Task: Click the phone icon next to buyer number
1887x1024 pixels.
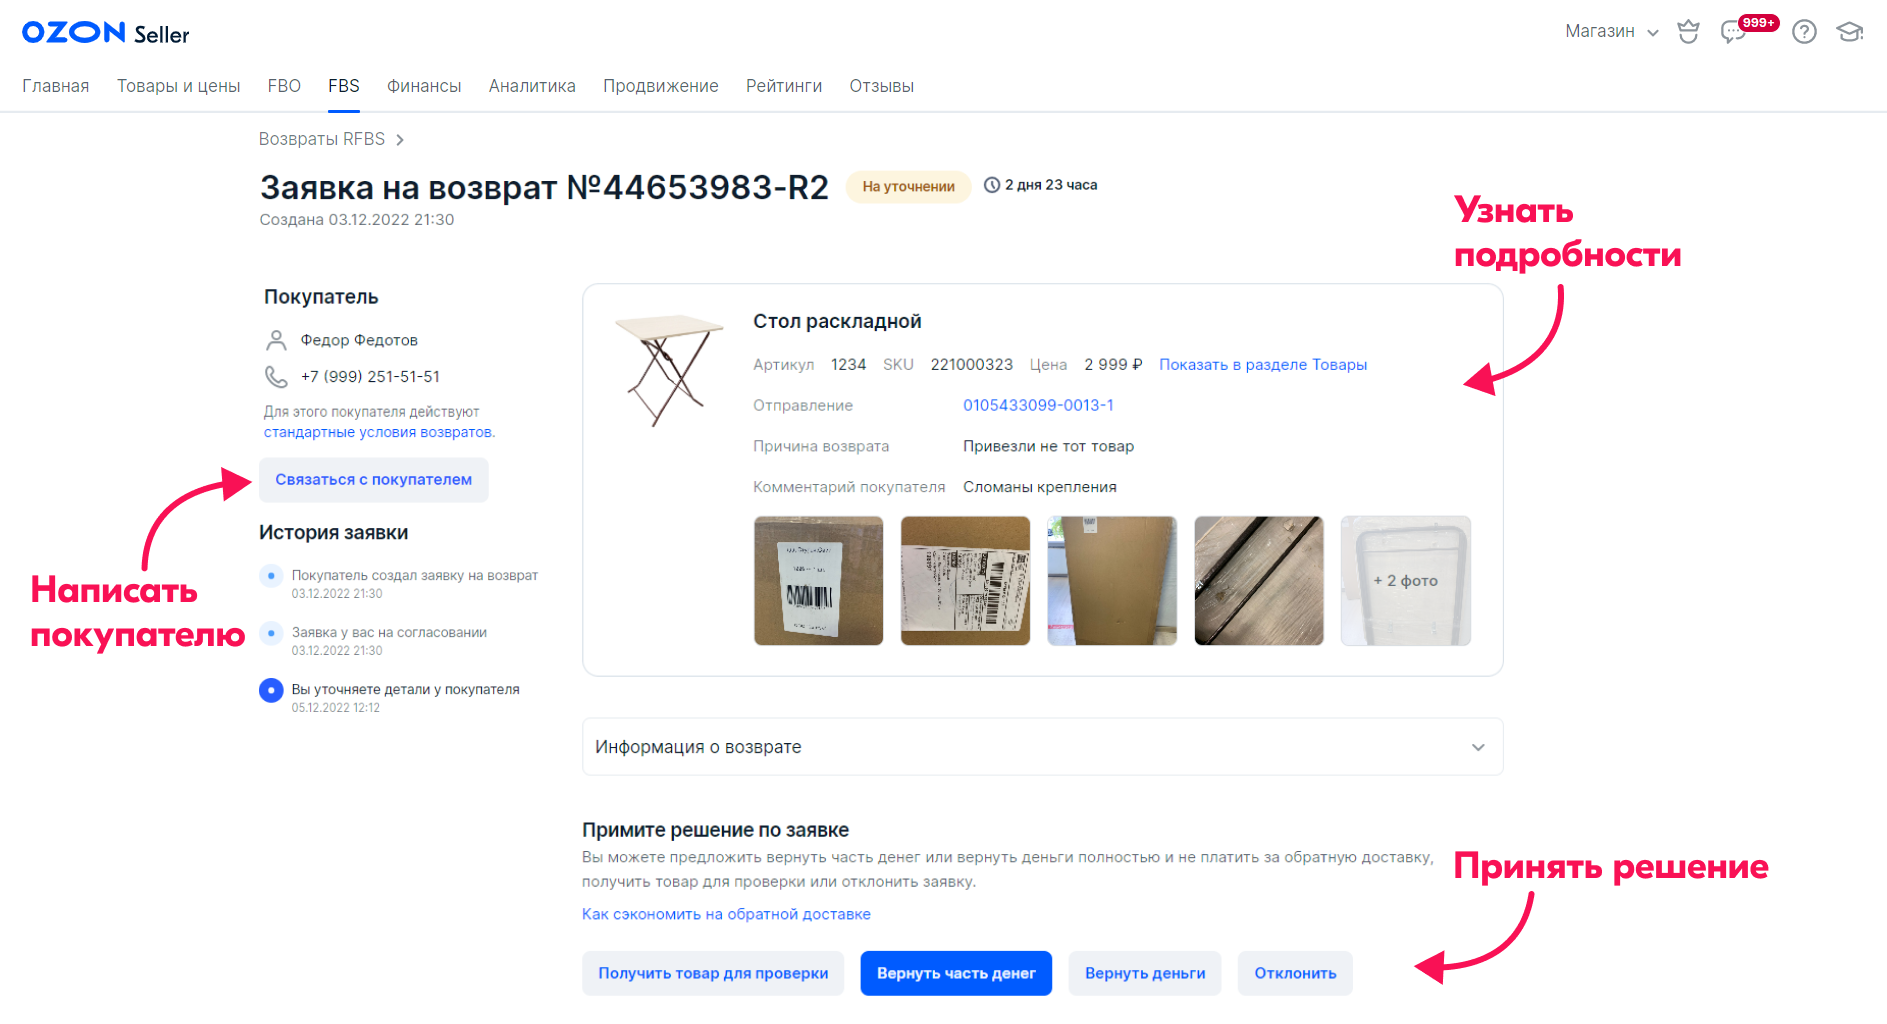Action: pos(276,377)
